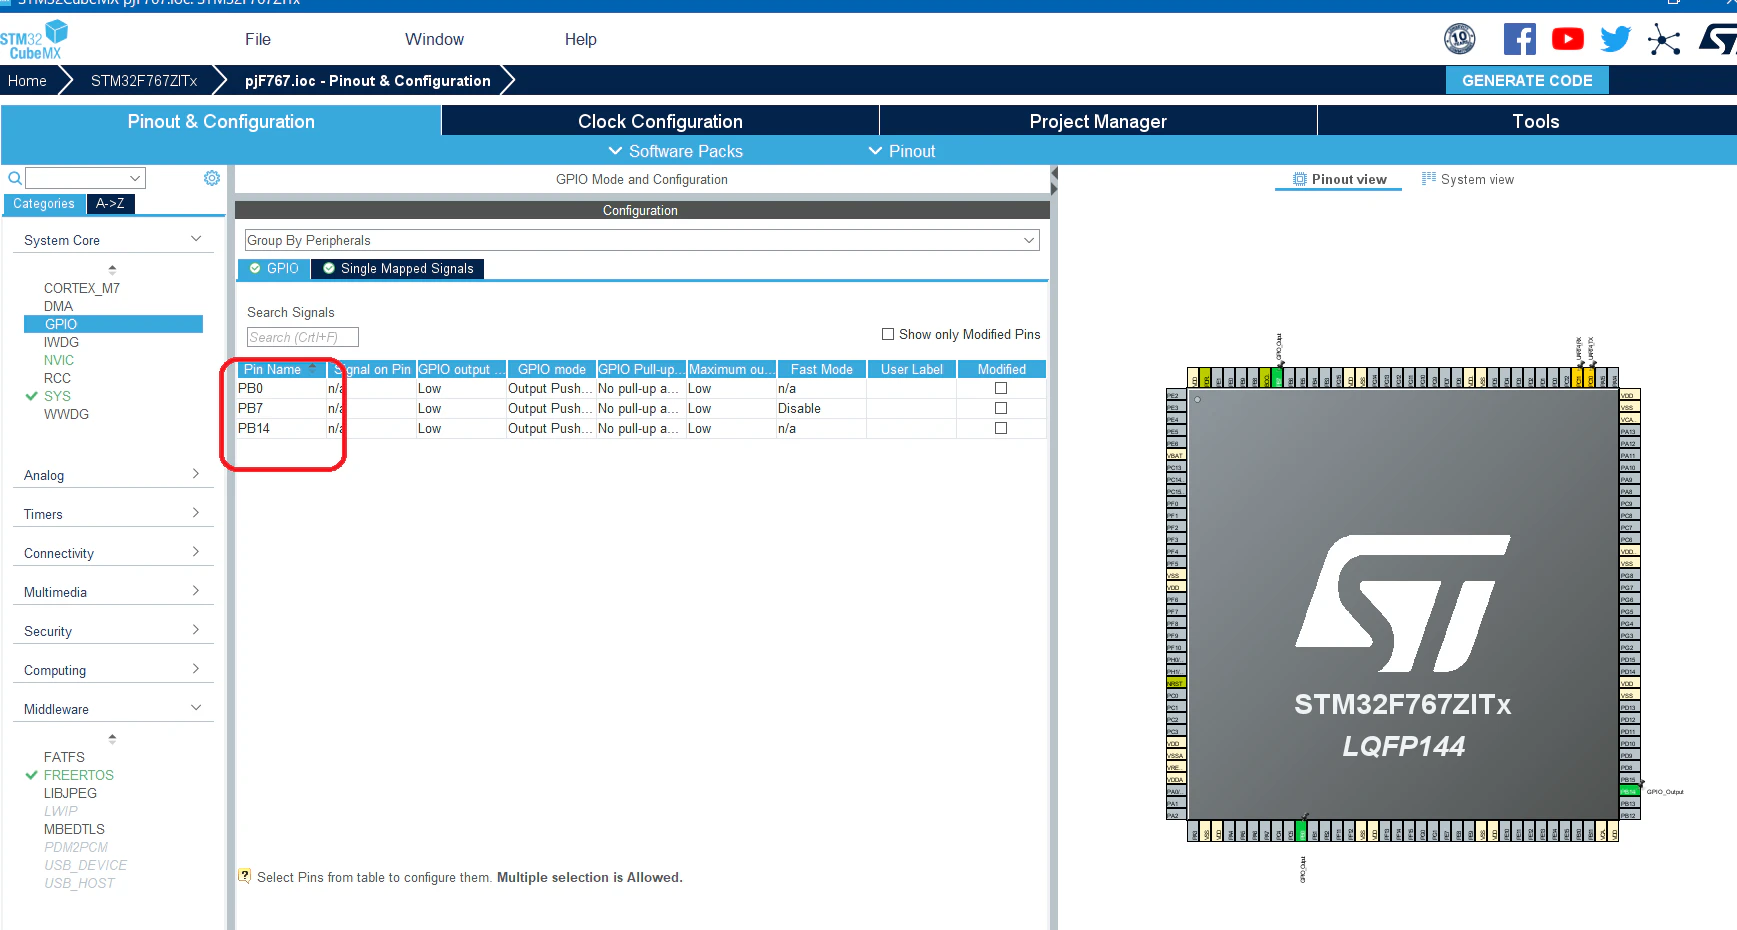The width and height of the screenshot is (1737, 930).
Task: Click the ST community network icon
Action: click(1664, 39)
